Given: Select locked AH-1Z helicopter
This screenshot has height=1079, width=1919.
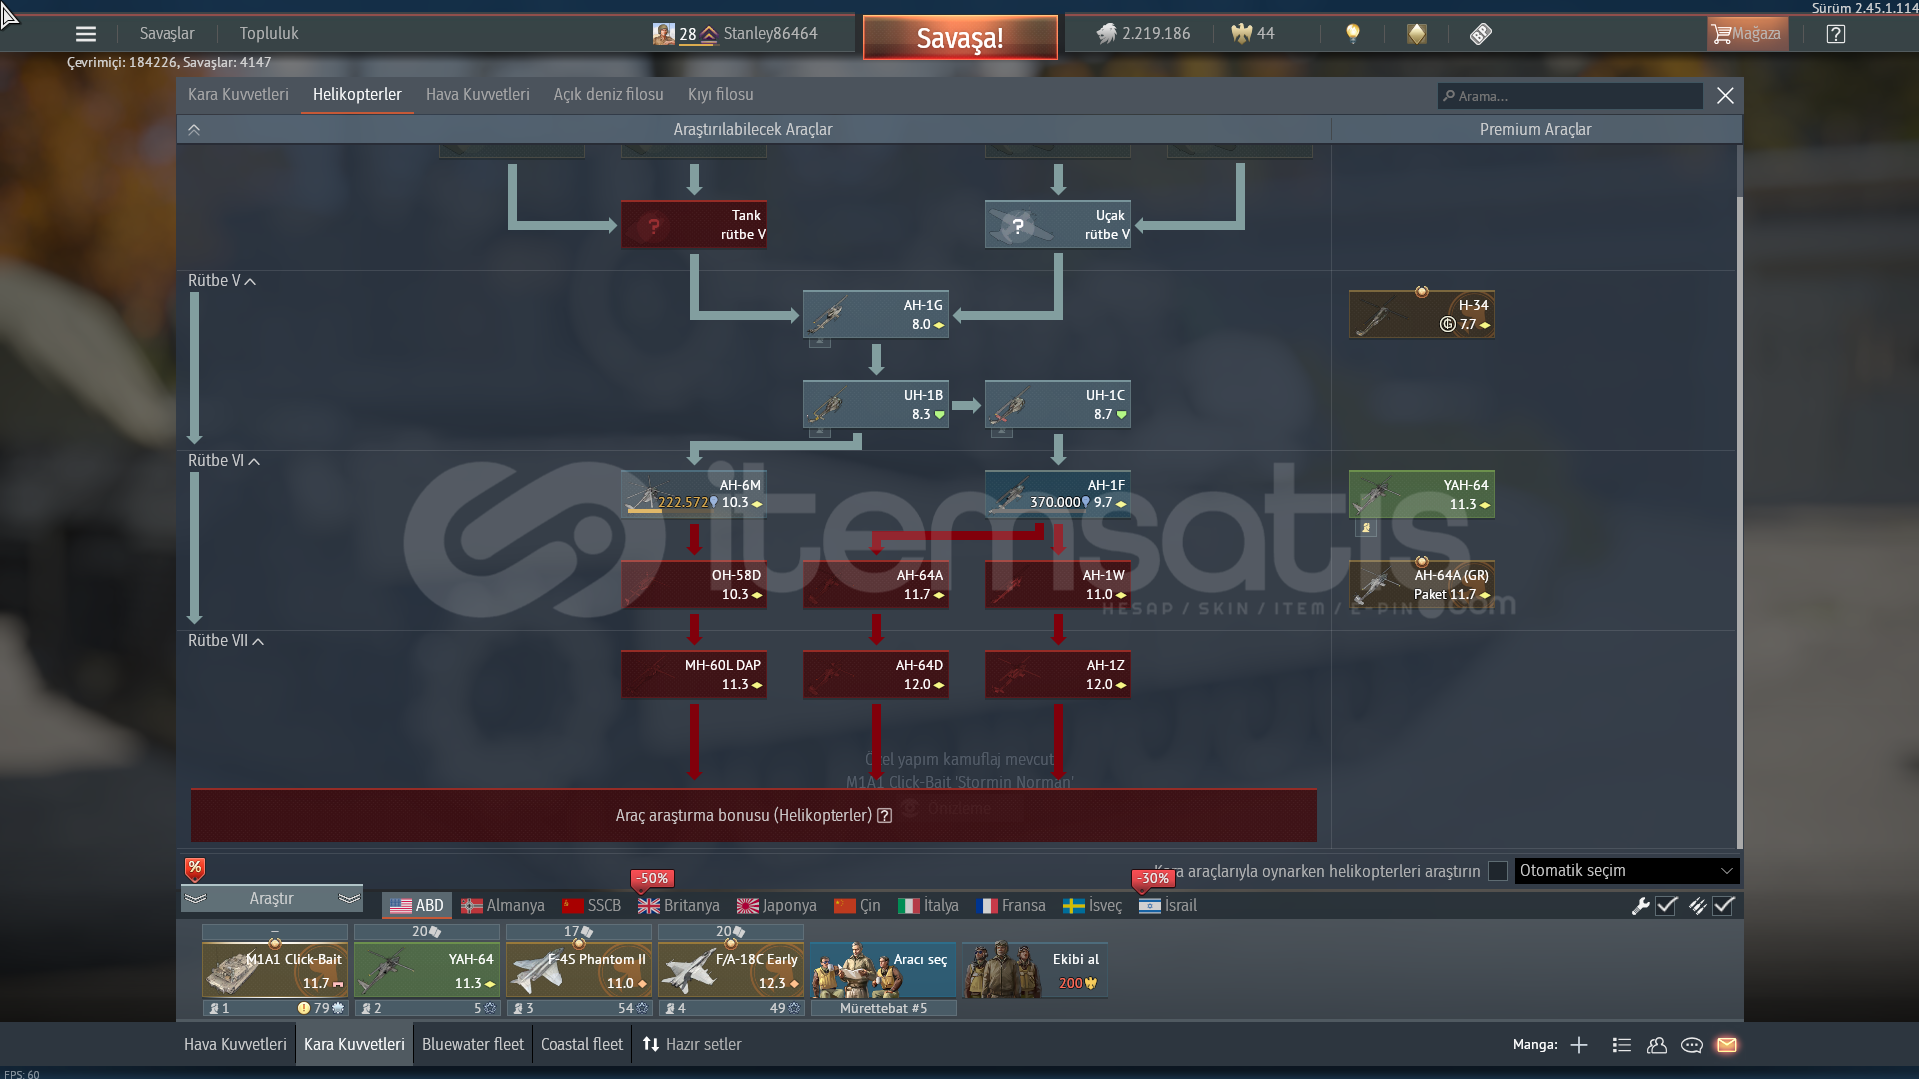Looking at the screenshot, I should click(x=1058, y=675).
